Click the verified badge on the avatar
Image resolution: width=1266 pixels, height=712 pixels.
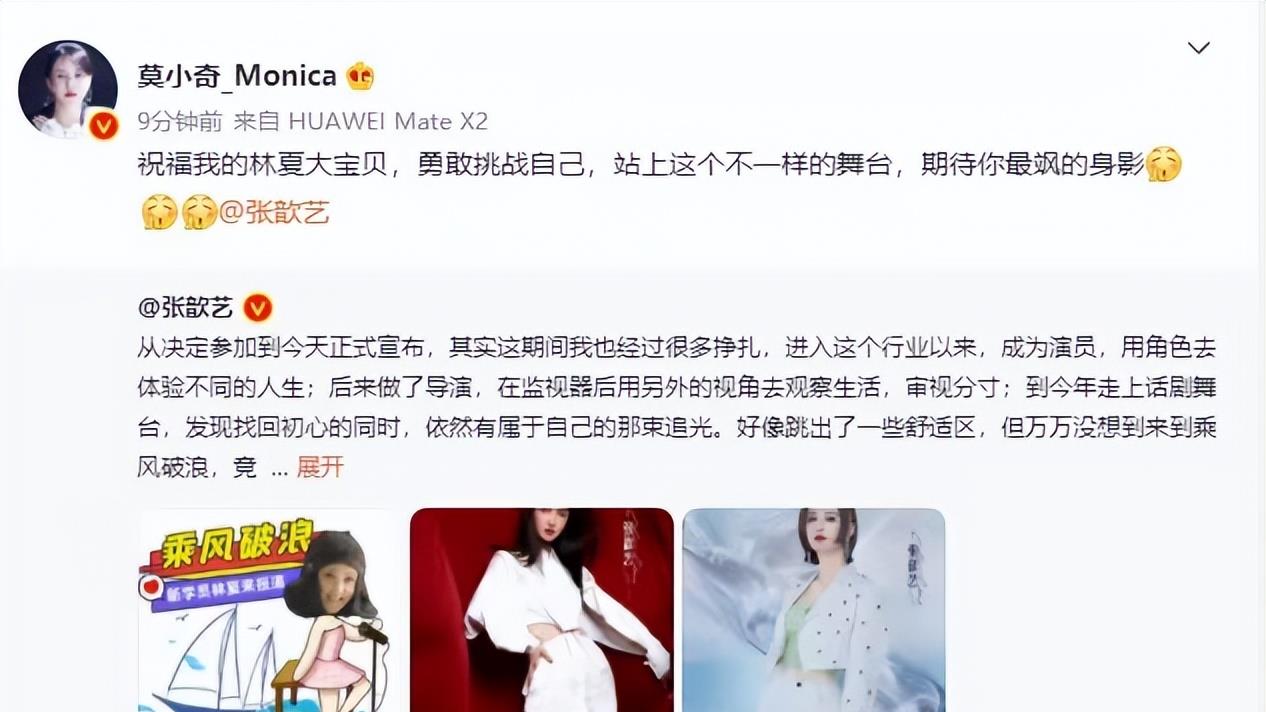[103, 125]
